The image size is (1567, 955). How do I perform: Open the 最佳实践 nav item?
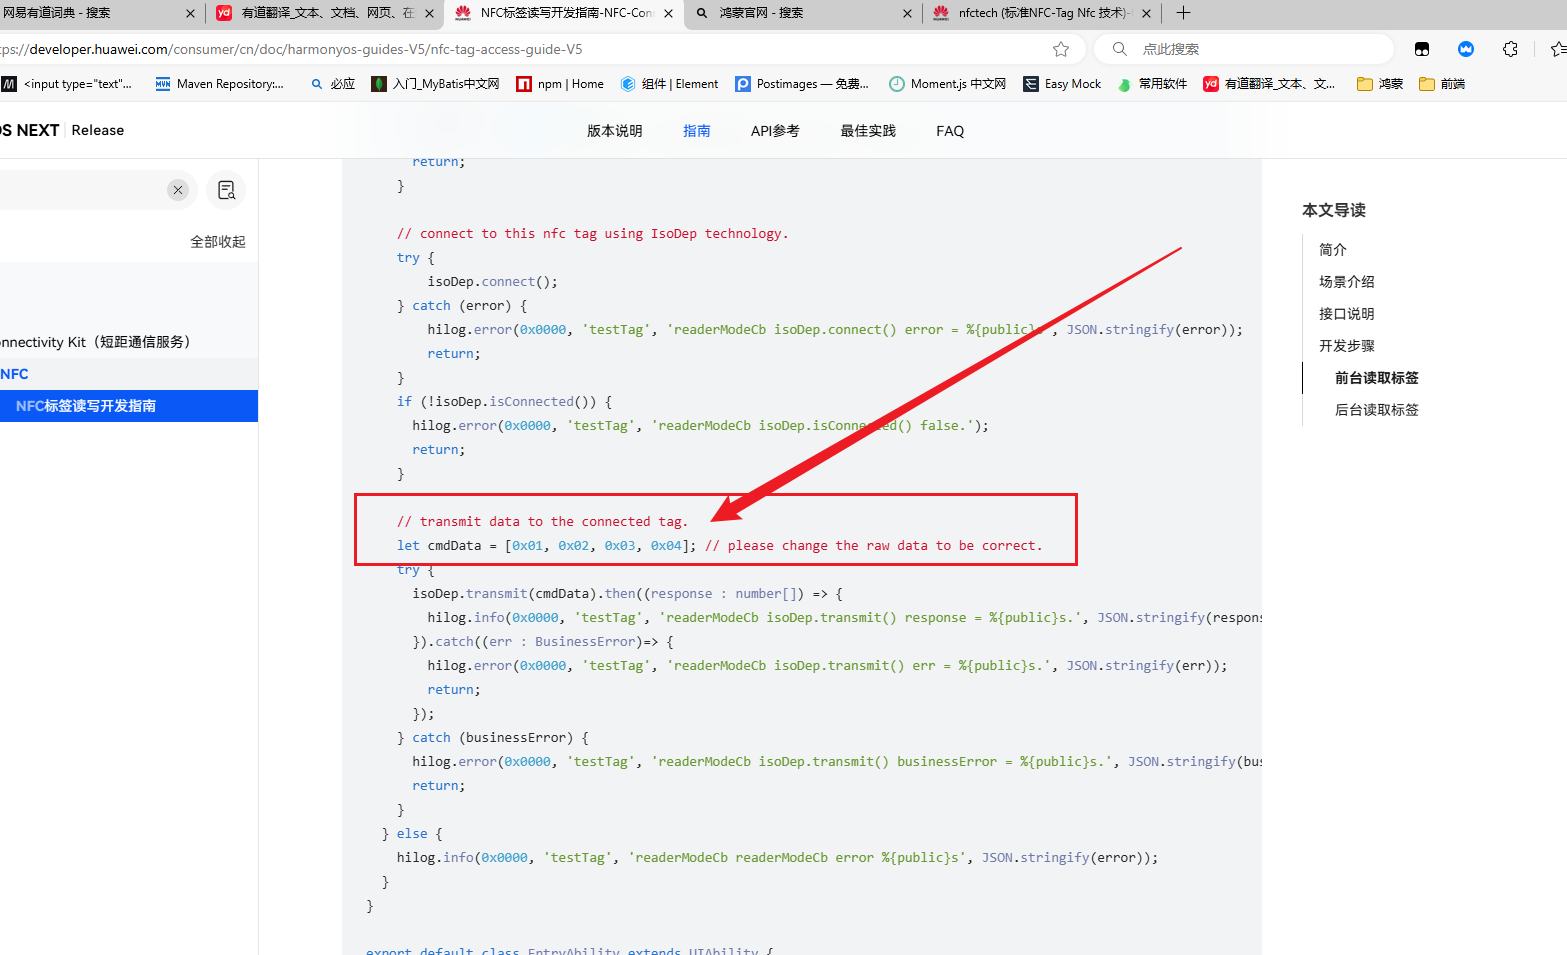tap(868, 131)
